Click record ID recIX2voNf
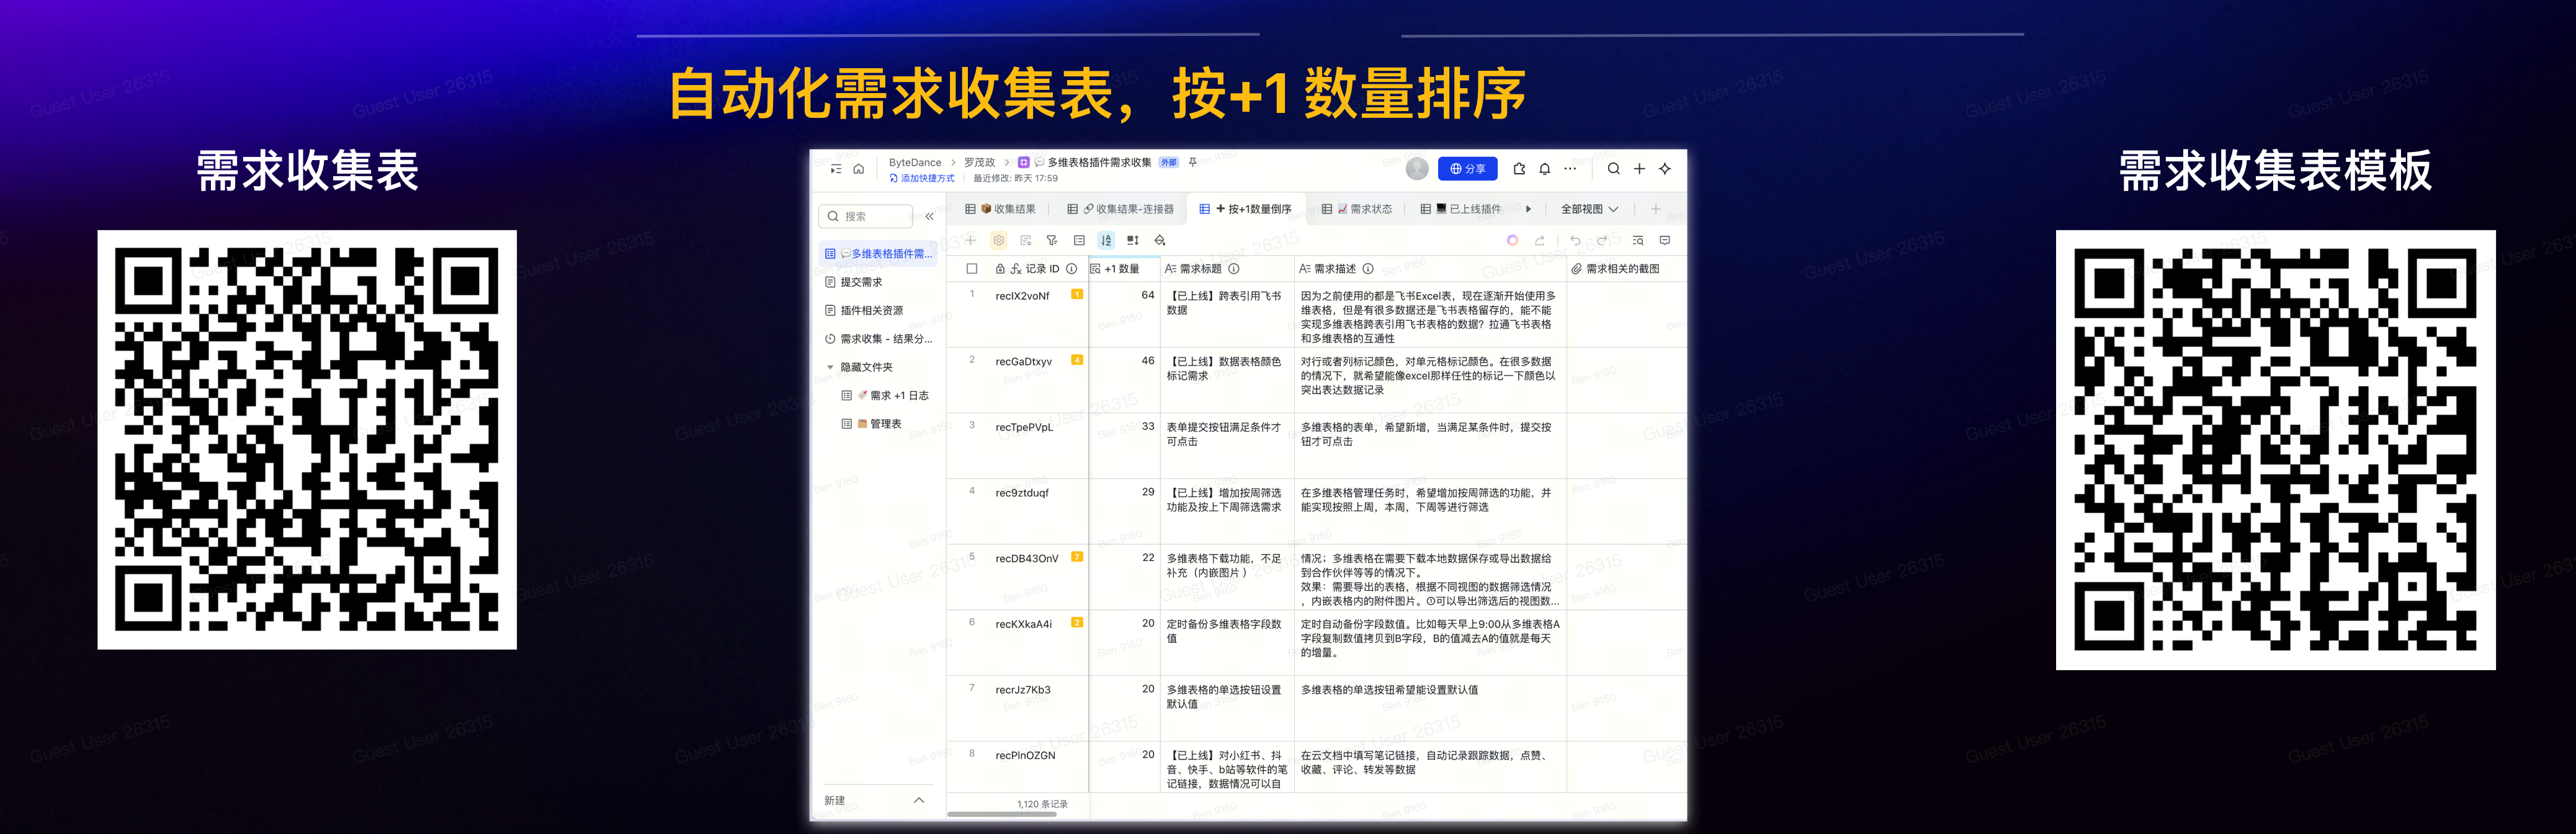The image size is (2576, 834). click(1022, 296)
